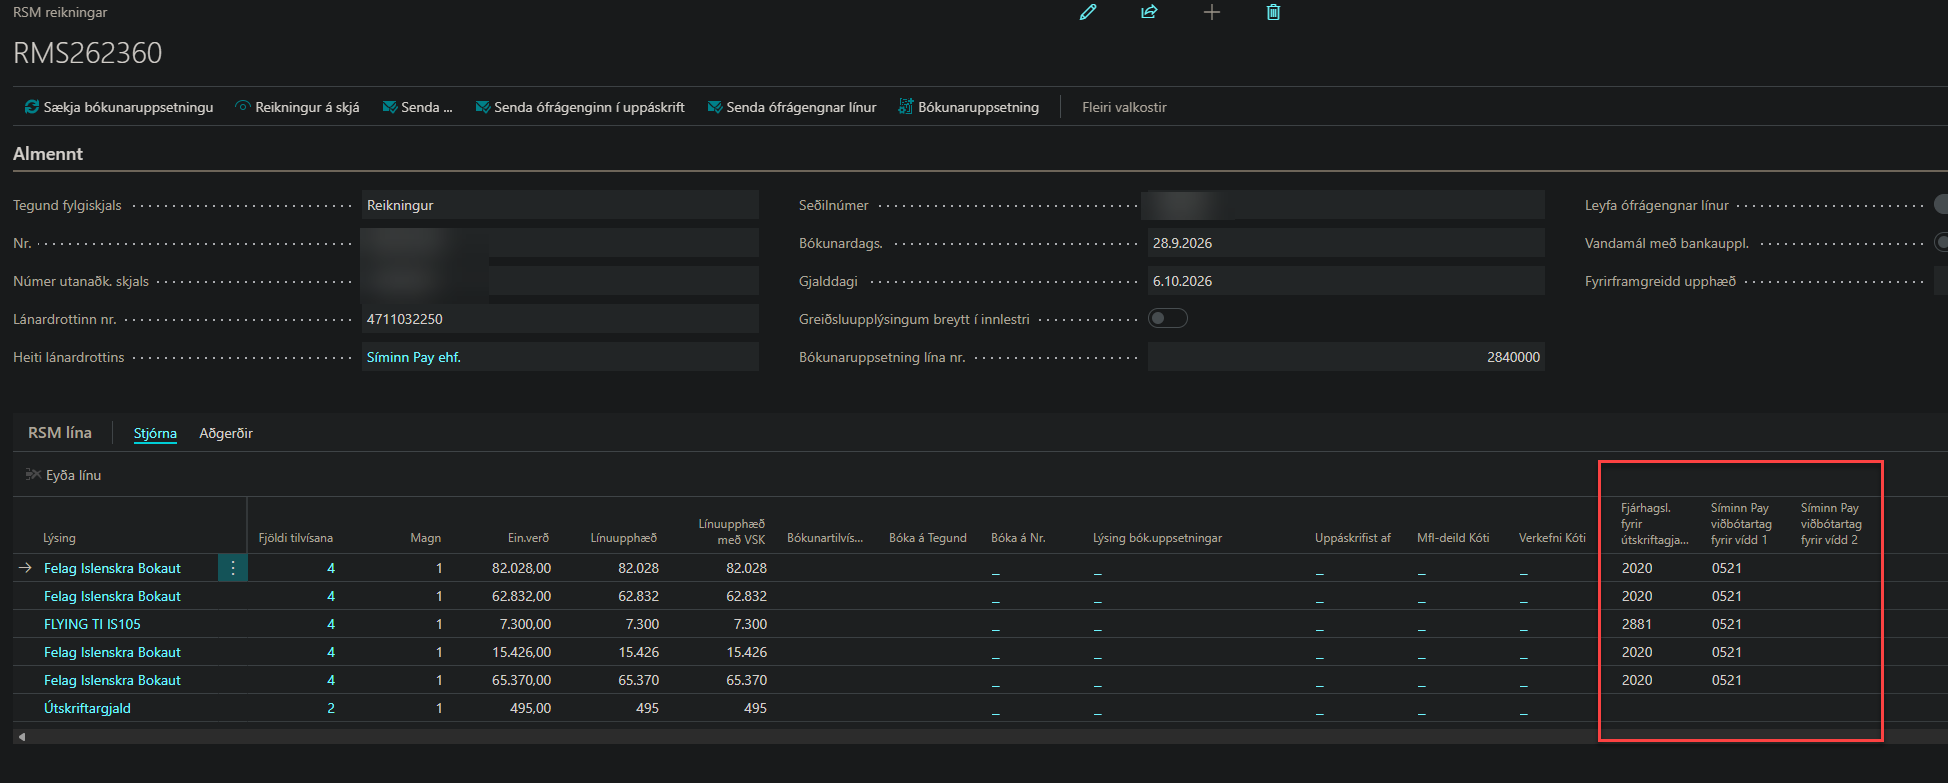The width and height of the screenshot is (1948, 783).
Task: Click Senda ófrágengnar línur
Action: (792, 107)
